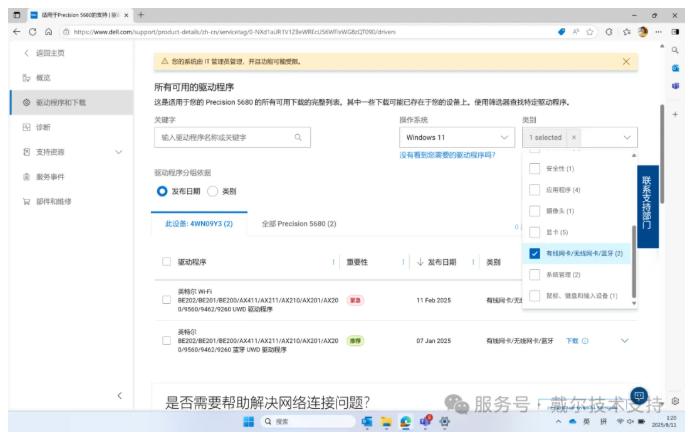This screenshot has width=692, height=441.
Task: Open the 联系支持部门 side button
Action: pyautogui.click(x=648, y=206)
